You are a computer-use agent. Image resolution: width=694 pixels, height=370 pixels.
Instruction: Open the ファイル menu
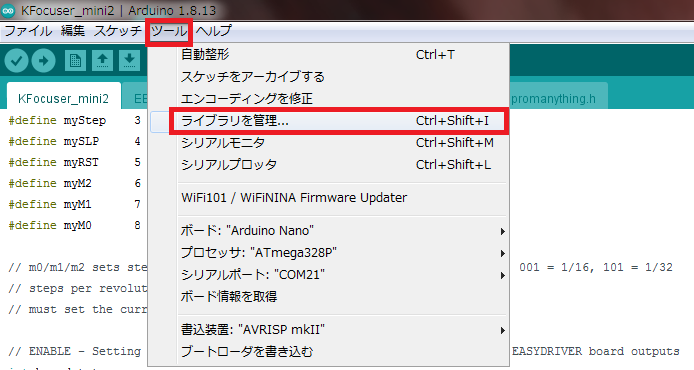pos(28,31)
